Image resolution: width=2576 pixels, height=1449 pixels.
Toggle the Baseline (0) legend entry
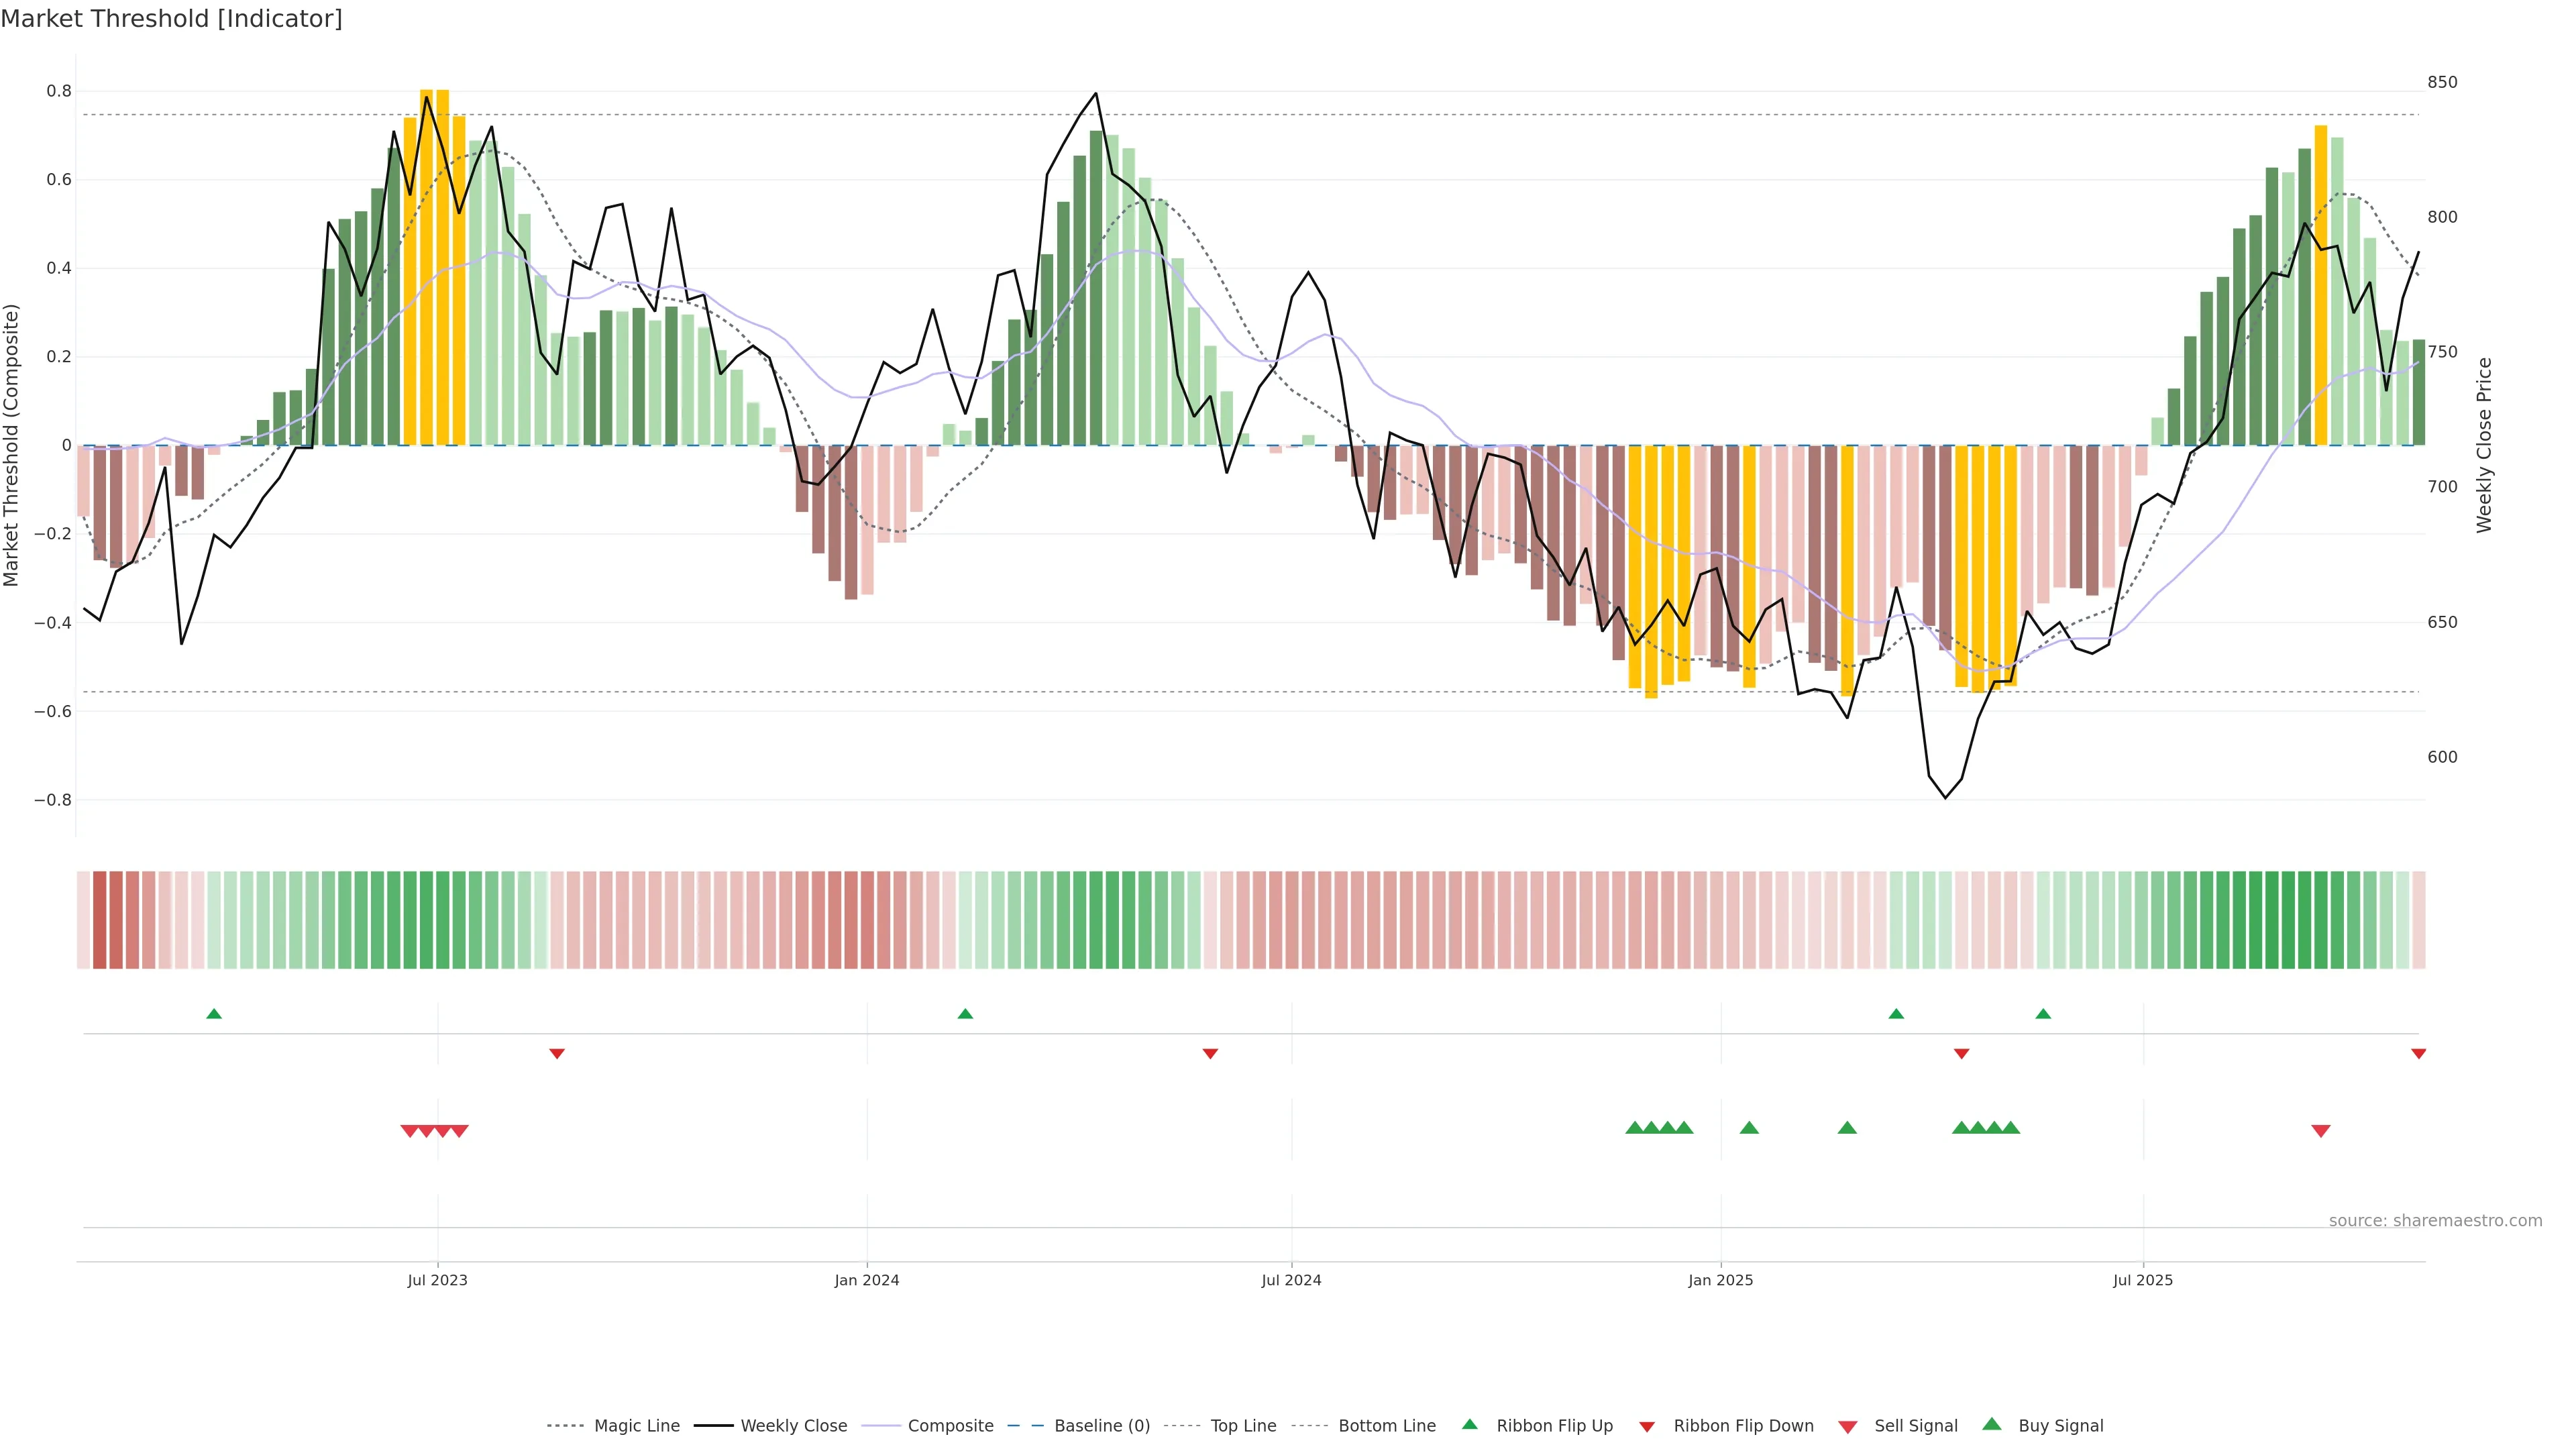[x=1101, y=1426]
